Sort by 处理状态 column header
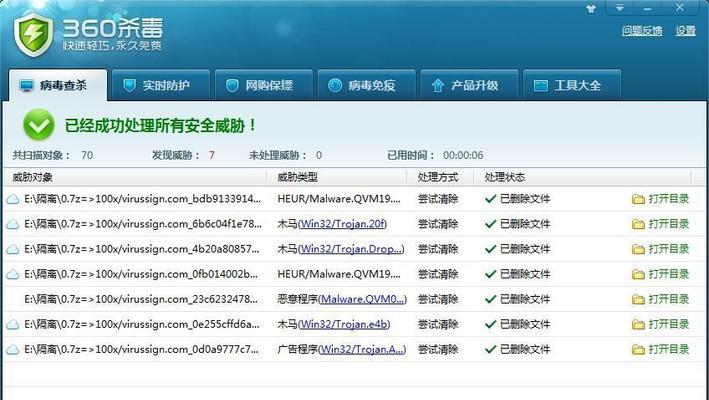 pos(505,177)
